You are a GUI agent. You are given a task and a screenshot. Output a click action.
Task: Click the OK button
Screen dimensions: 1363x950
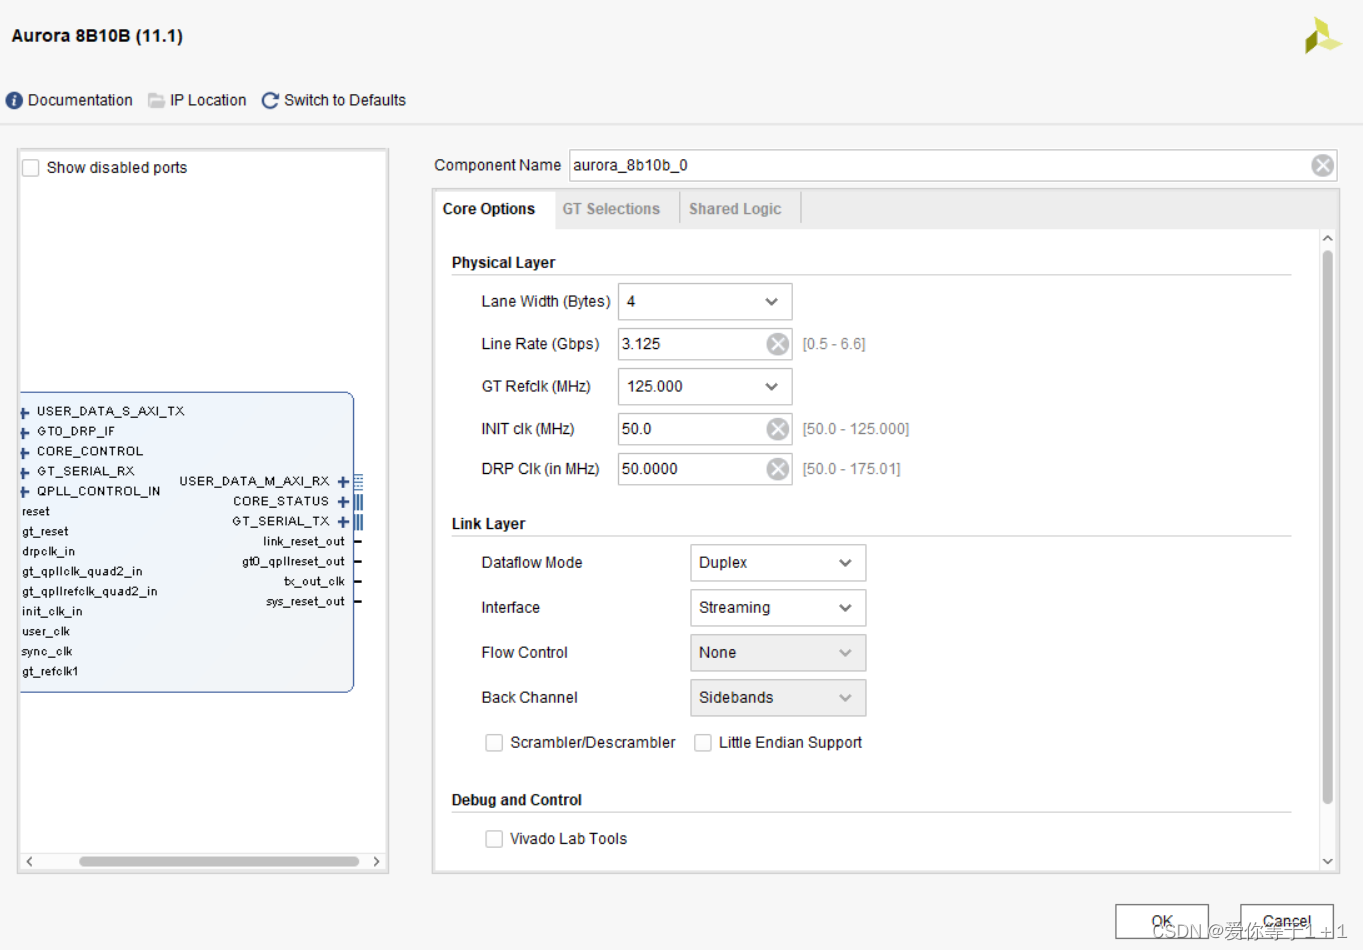tap(1161, 921)
